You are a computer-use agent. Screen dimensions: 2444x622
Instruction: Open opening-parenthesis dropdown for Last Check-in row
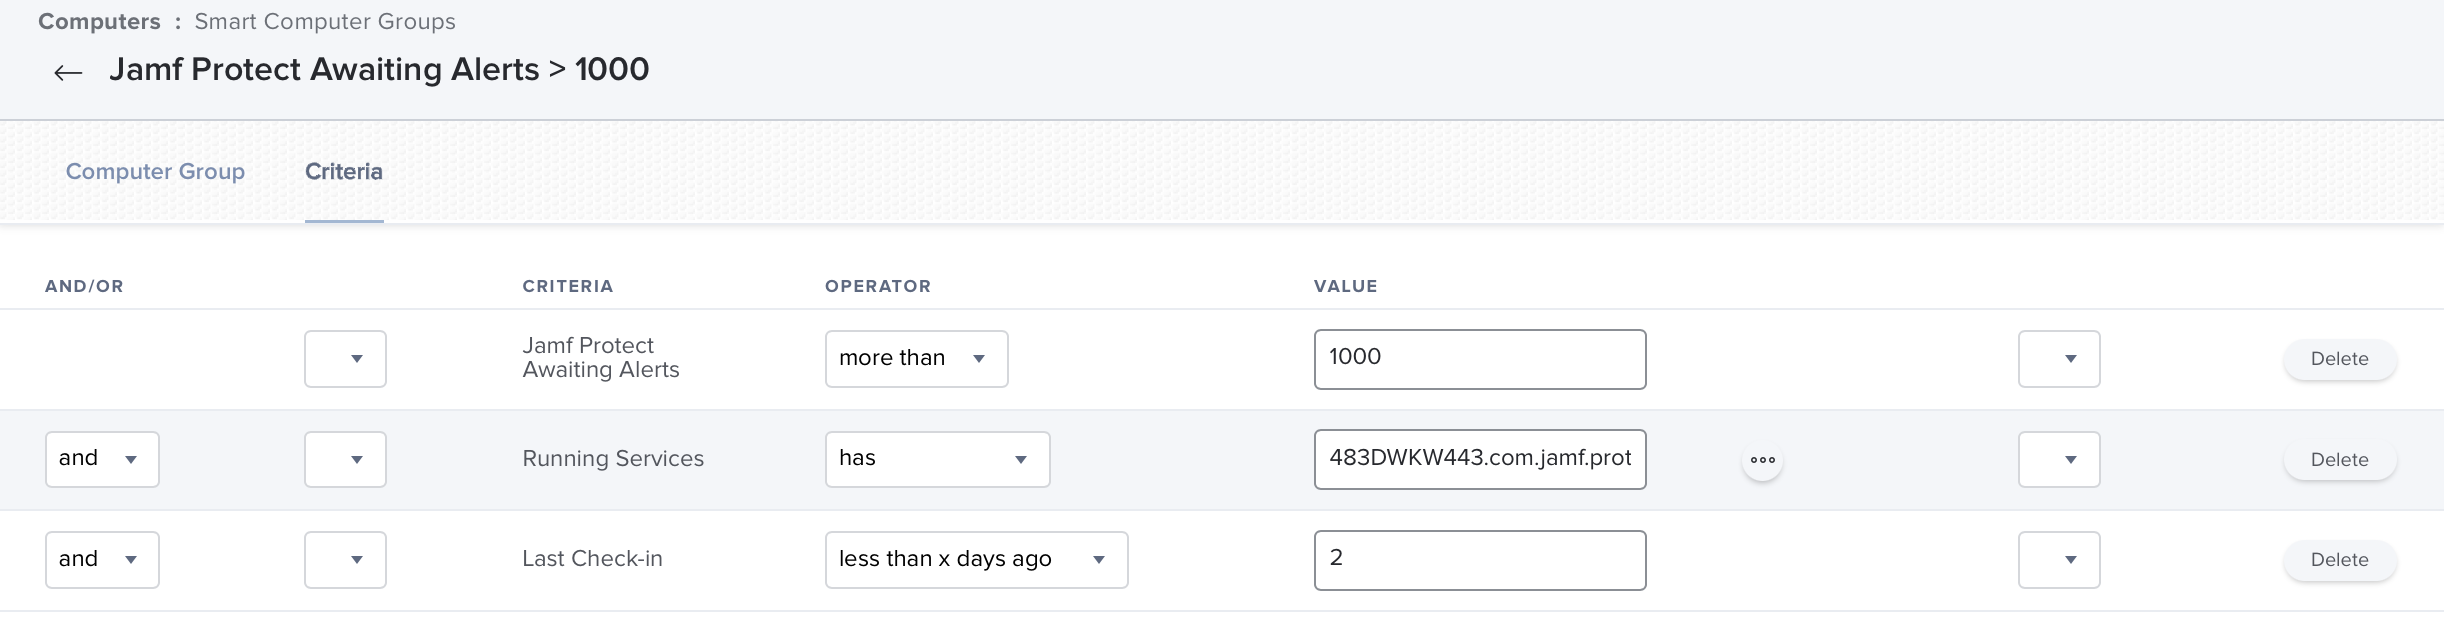345,560
